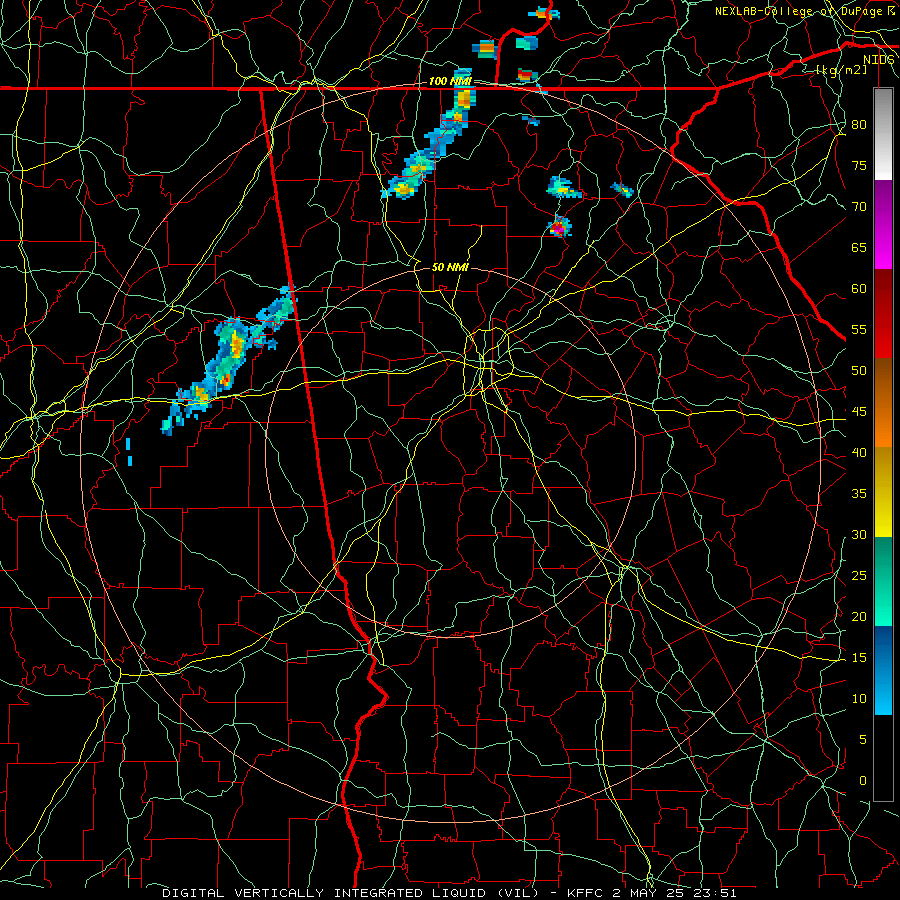Pick the brown-orange segment of color bar
Screen dimensions: 900x900
pyautogui.click(x=883, y=402)
